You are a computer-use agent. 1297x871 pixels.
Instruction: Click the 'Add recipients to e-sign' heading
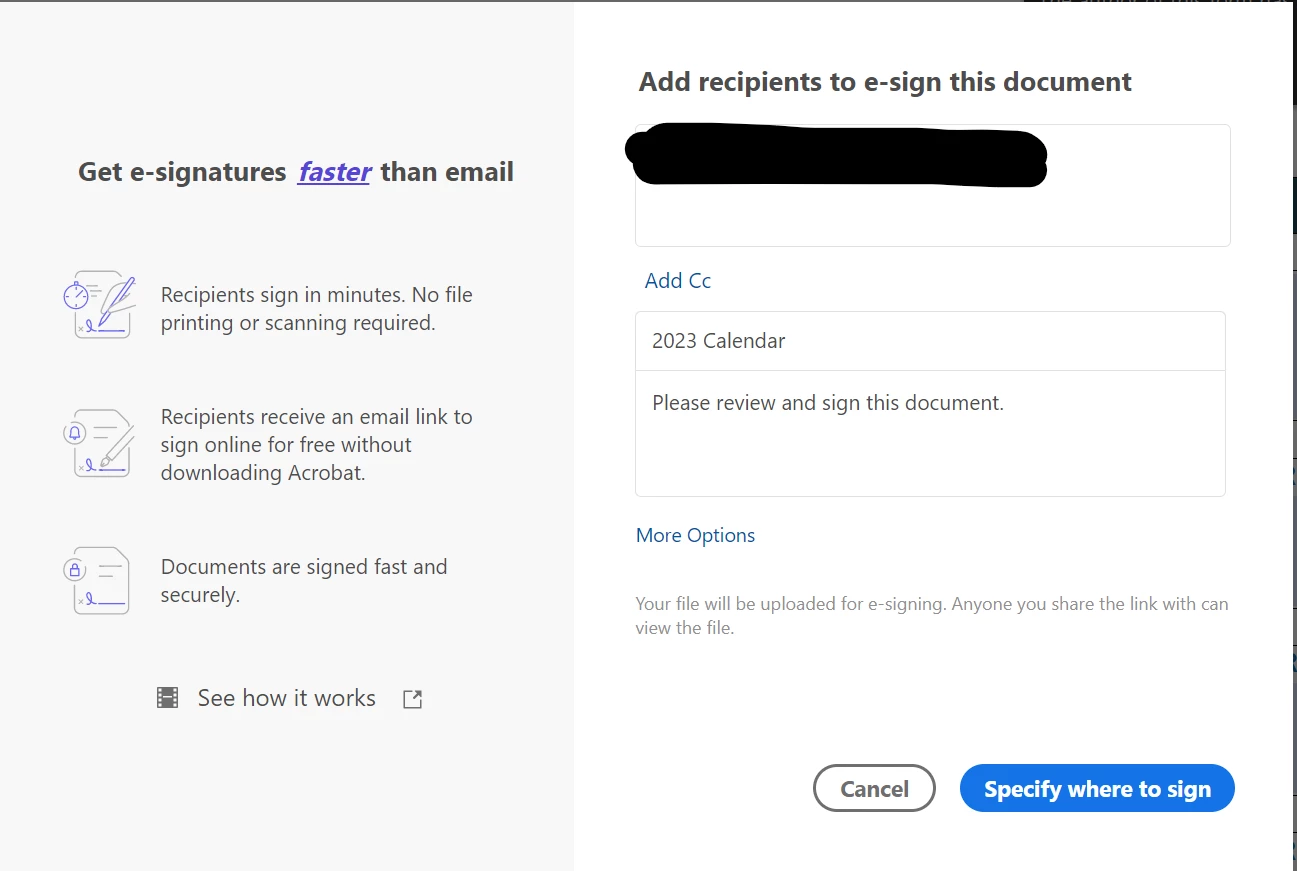pyautogui.click(x=885, y=82)
